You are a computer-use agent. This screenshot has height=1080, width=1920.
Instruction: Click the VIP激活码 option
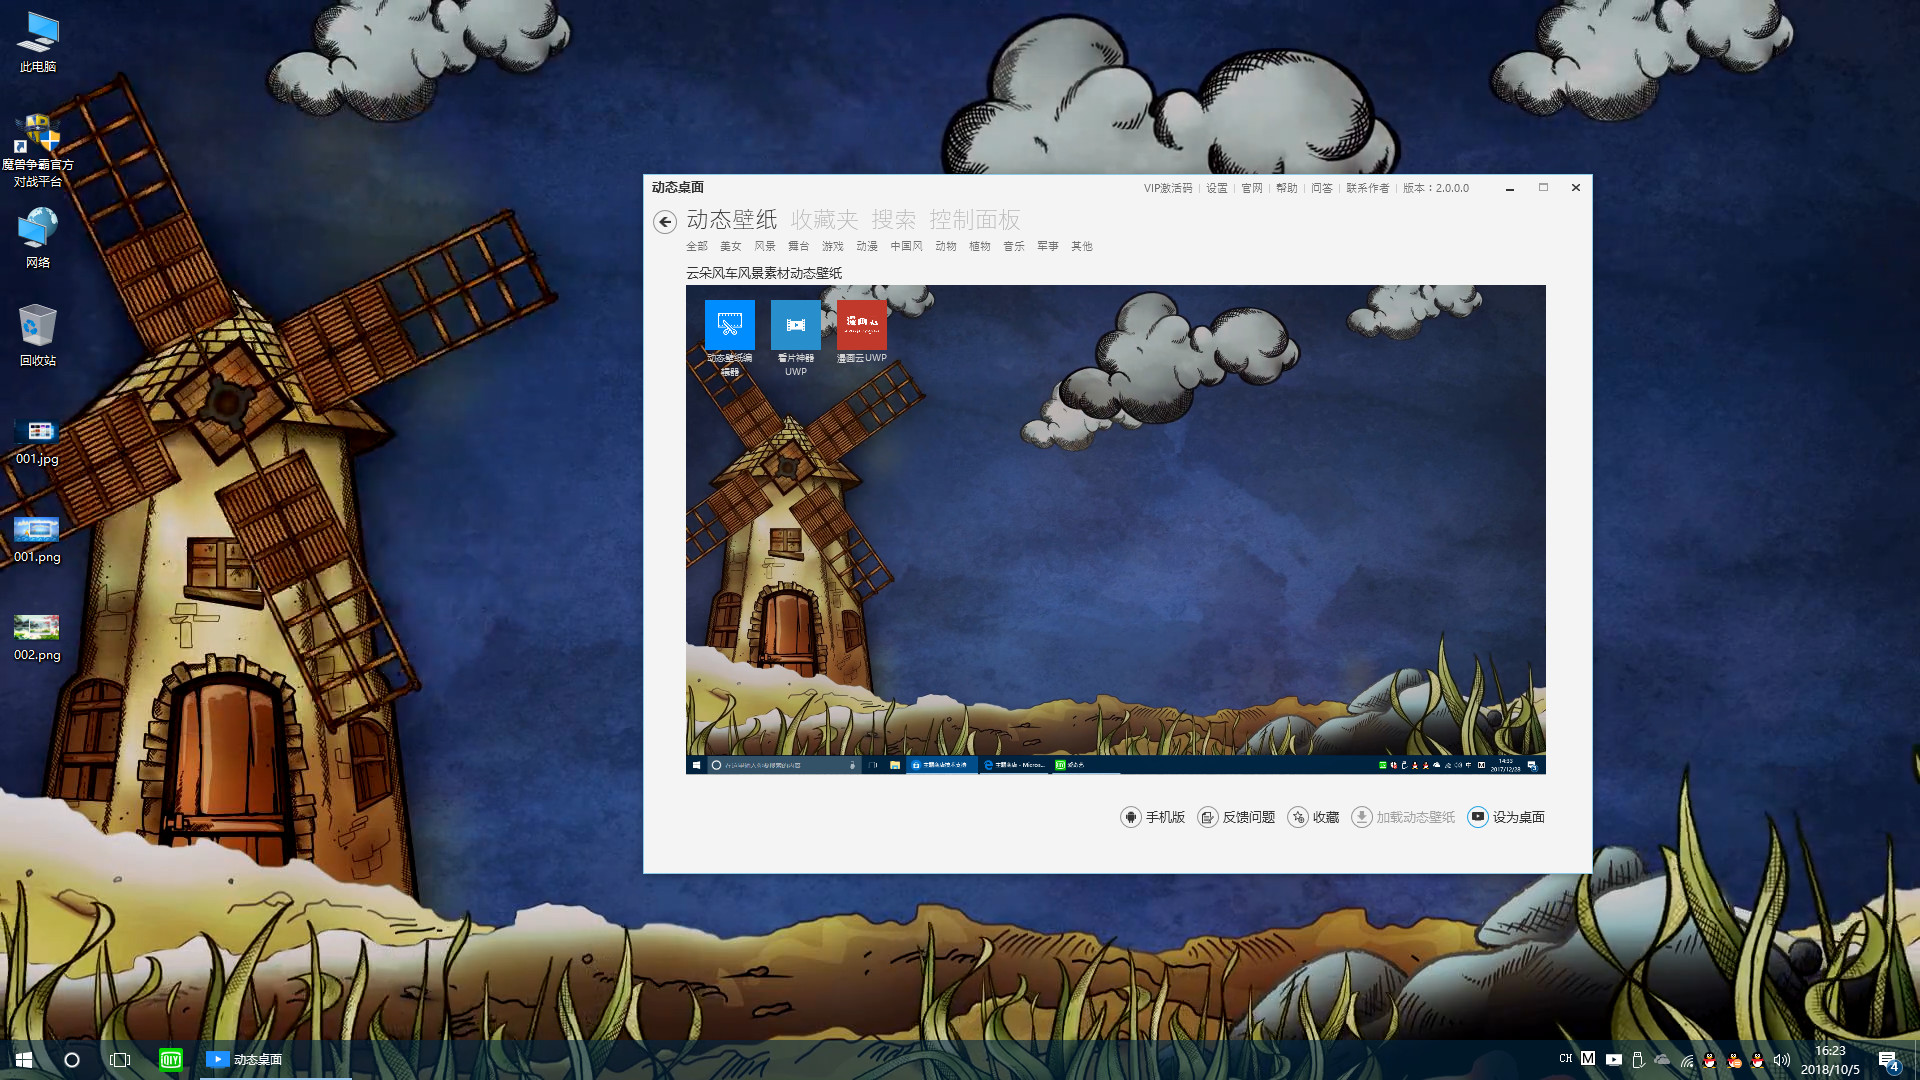[x=1167, y=188]
